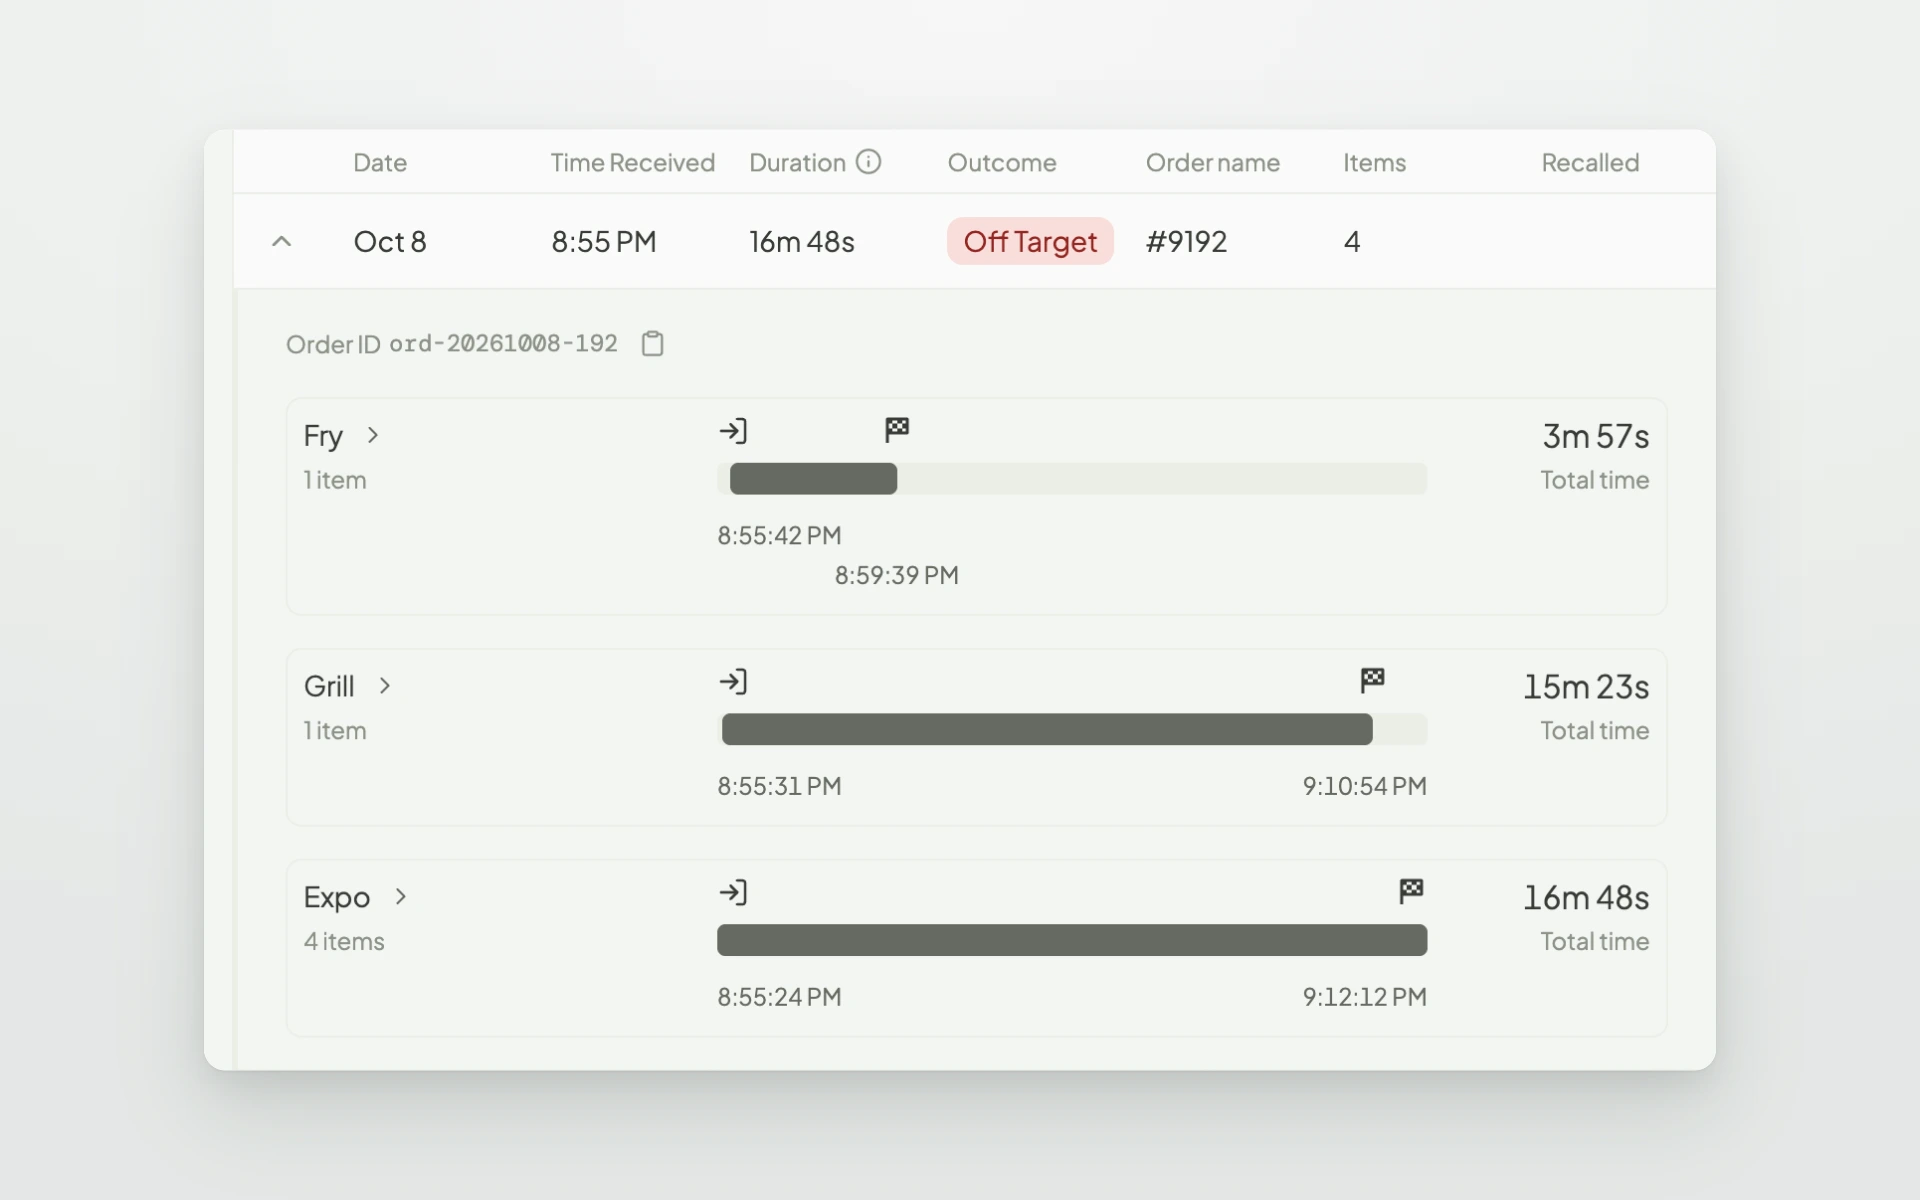Click the Grill progress bar

[x=1072, y=729]
